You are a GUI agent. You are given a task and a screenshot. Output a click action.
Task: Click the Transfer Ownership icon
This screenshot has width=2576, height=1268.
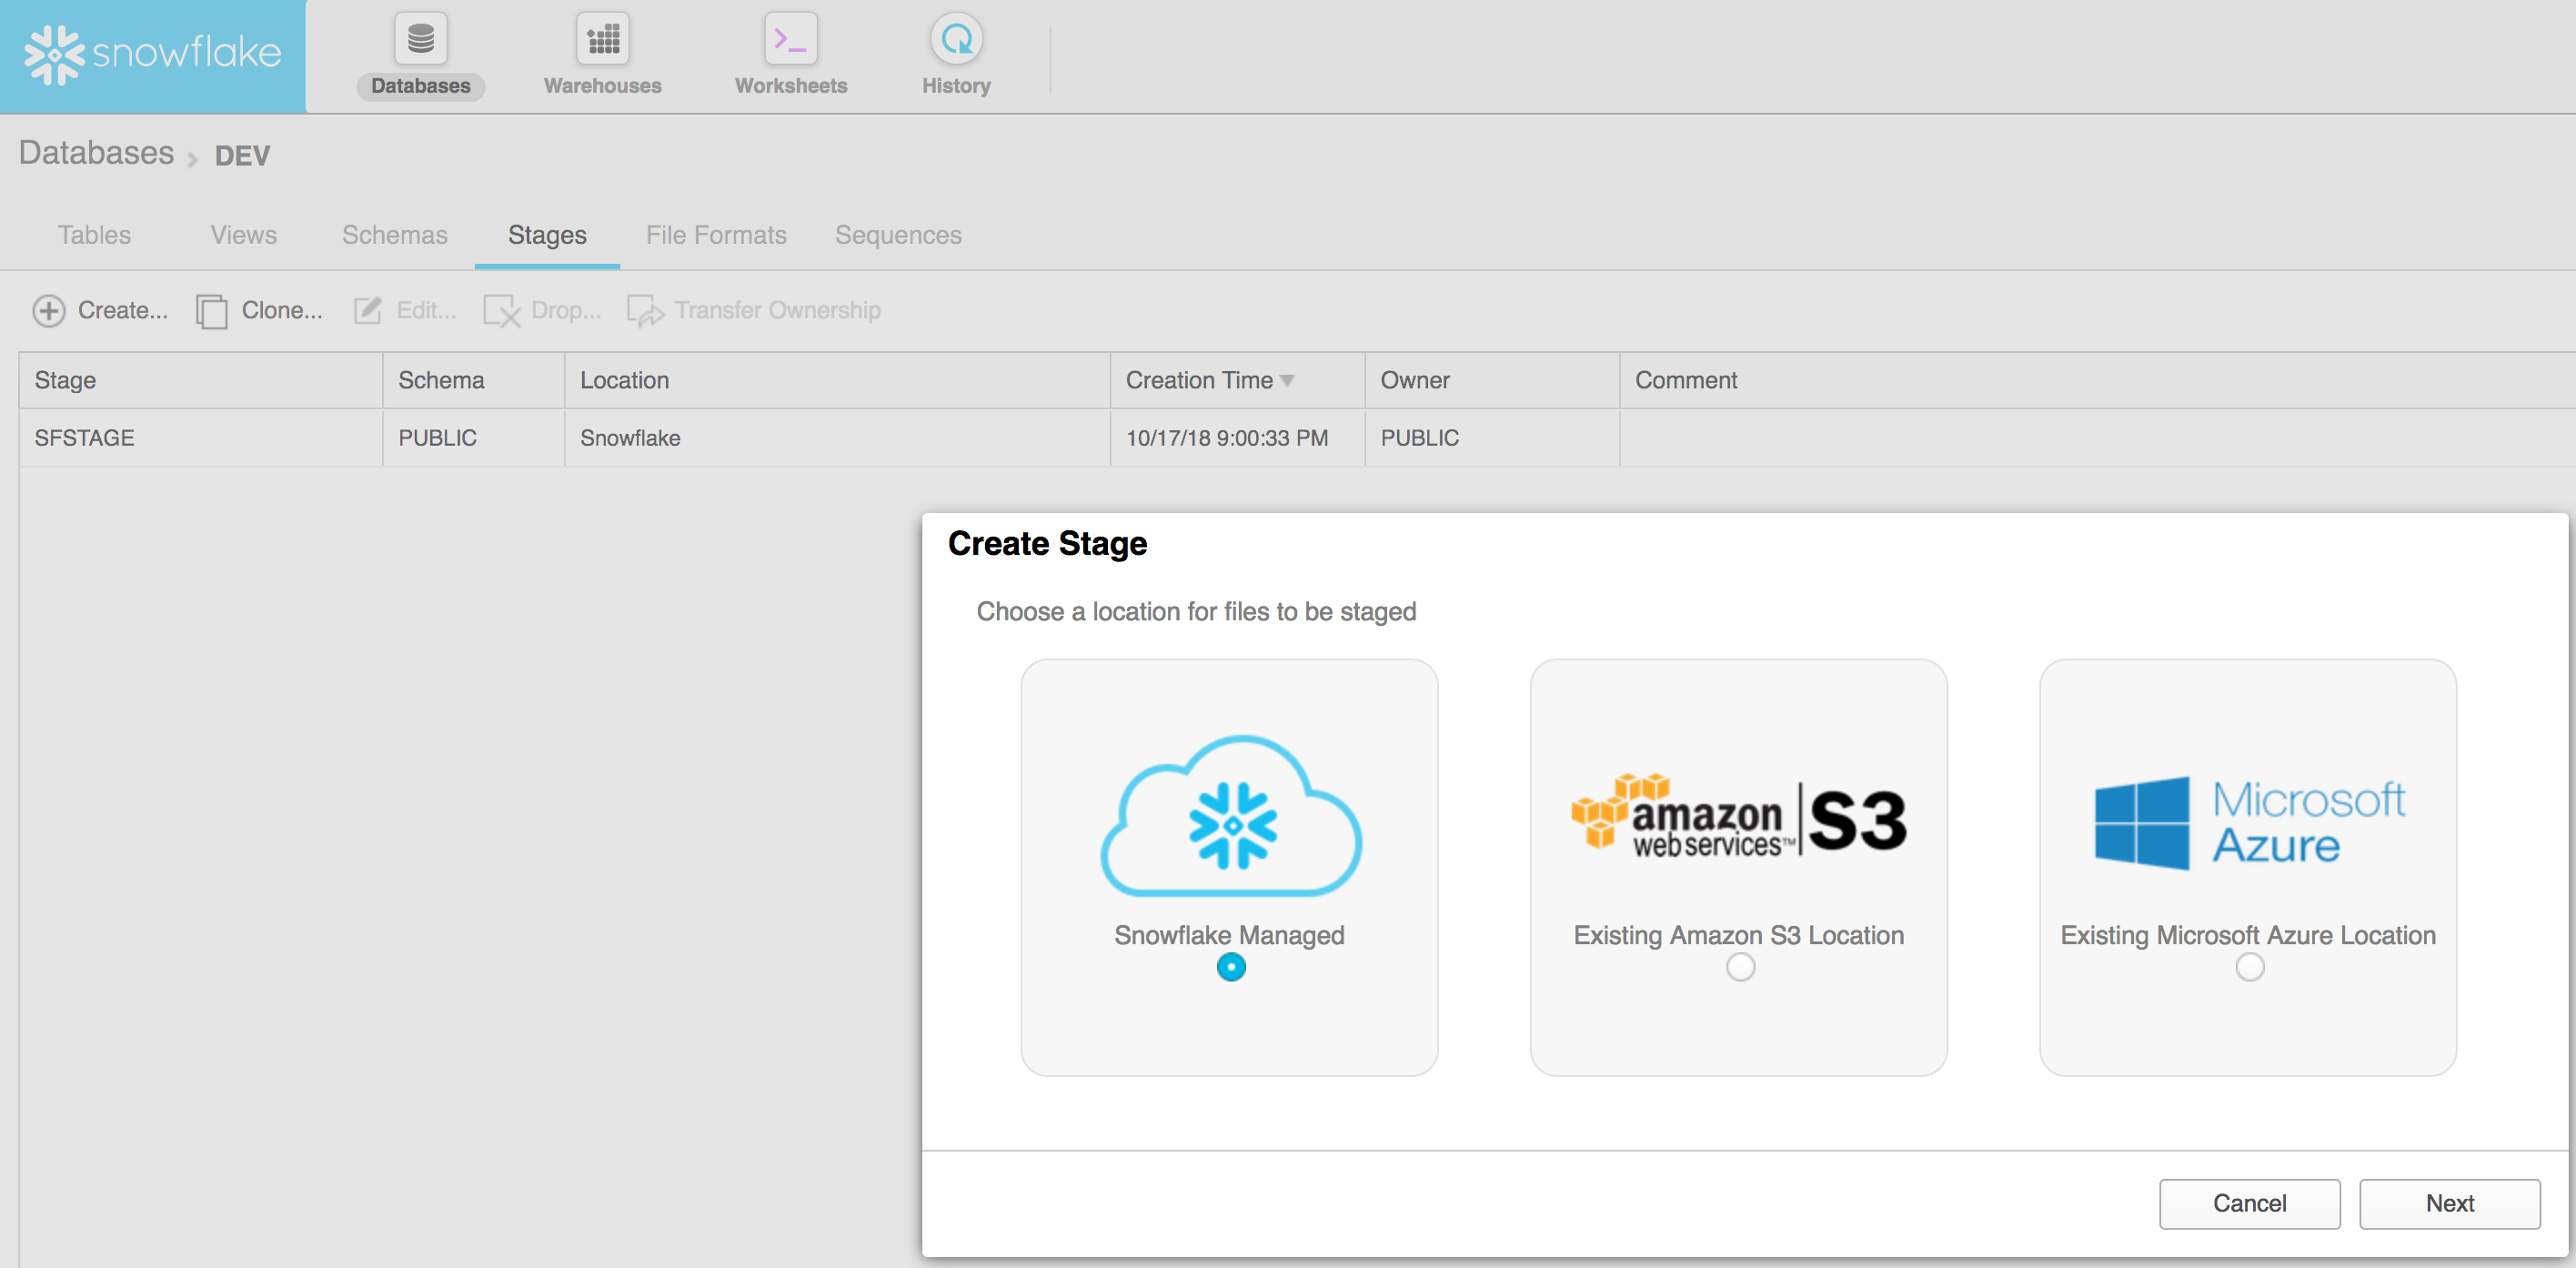point(645,311)
